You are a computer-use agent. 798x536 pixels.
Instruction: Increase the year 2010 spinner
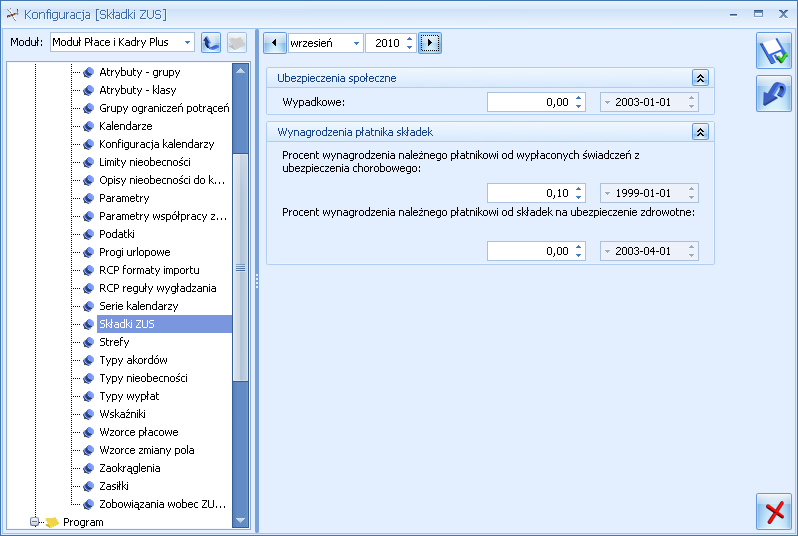pyautogui.click(x=410, y=39)
